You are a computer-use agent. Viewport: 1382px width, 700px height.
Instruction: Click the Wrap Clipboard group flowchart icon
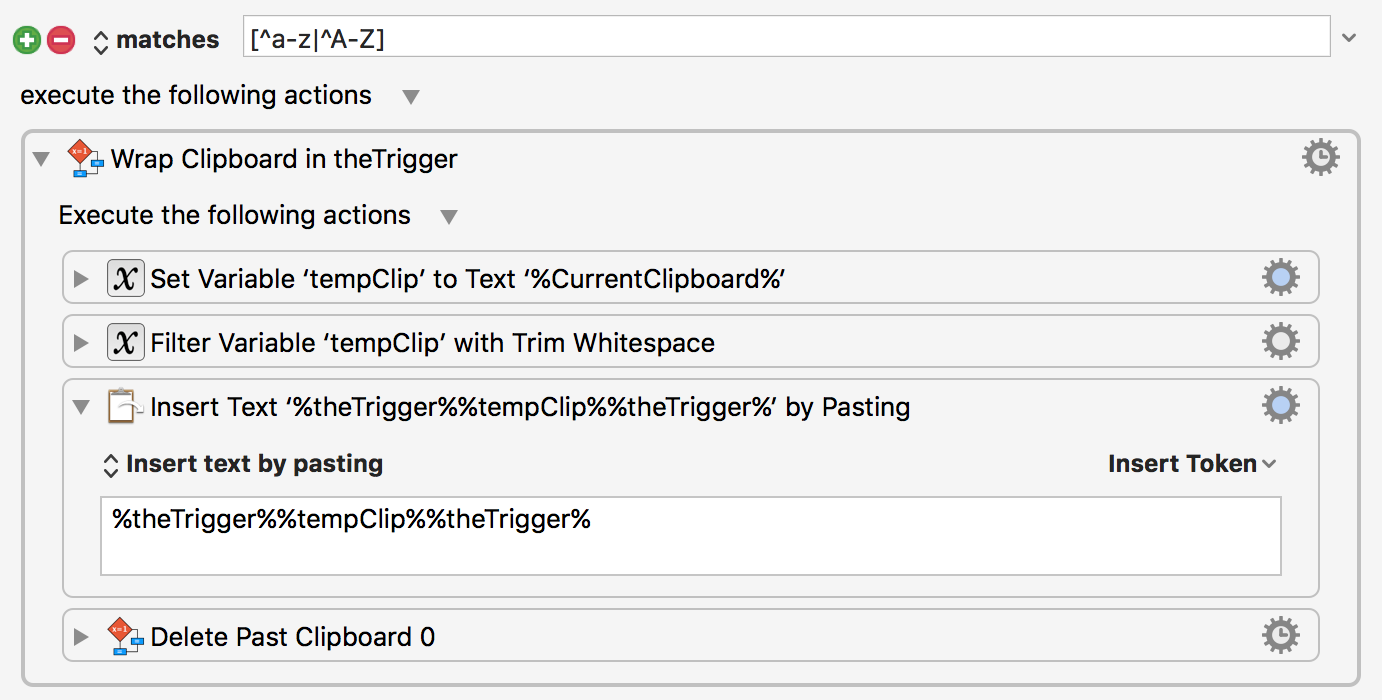[85, 159]
